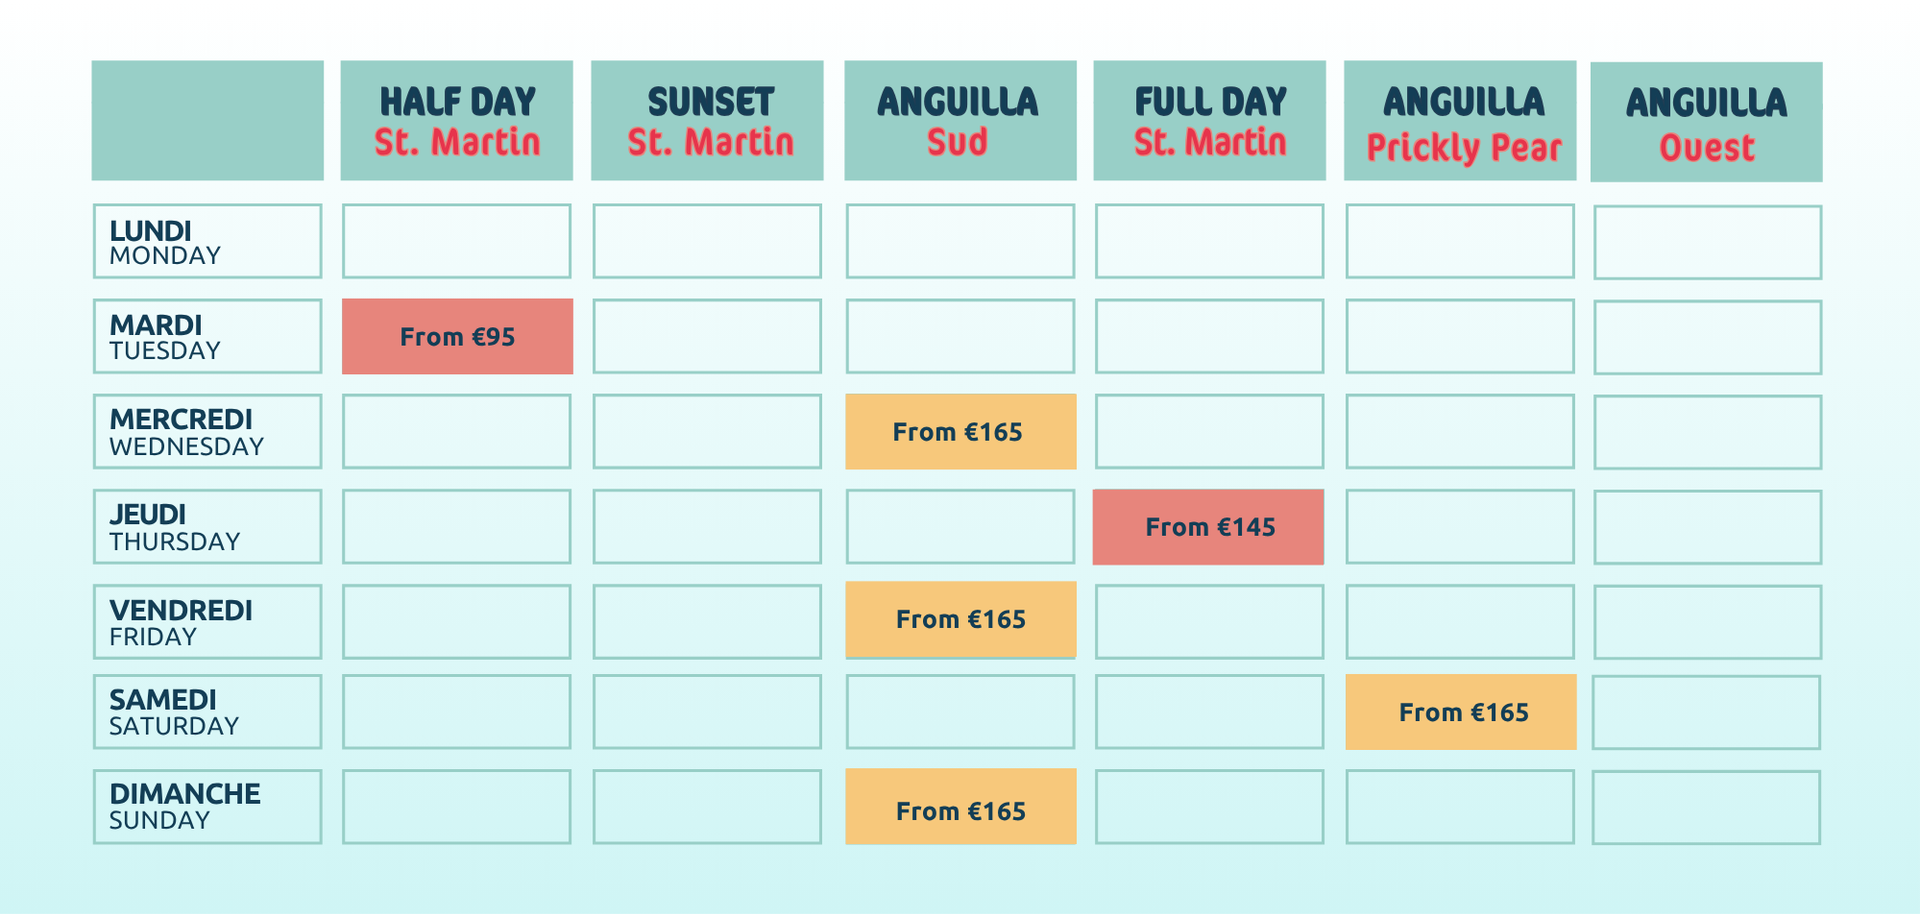Click the Anguilla Sud column header
Screen dimensions: 1920x914
pyautogui.click(x=960, y=121)
